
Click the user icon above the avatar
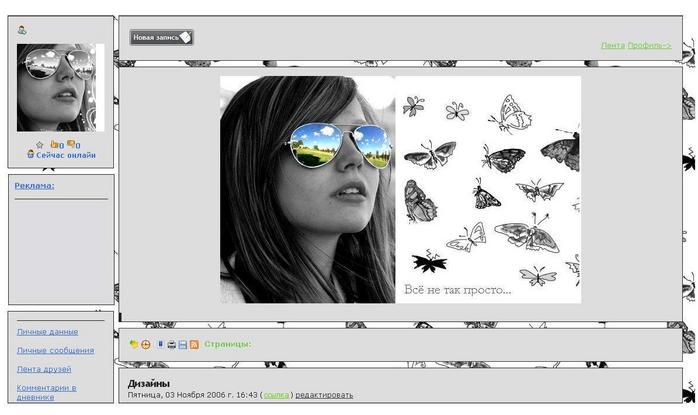[x=22, y=30]
